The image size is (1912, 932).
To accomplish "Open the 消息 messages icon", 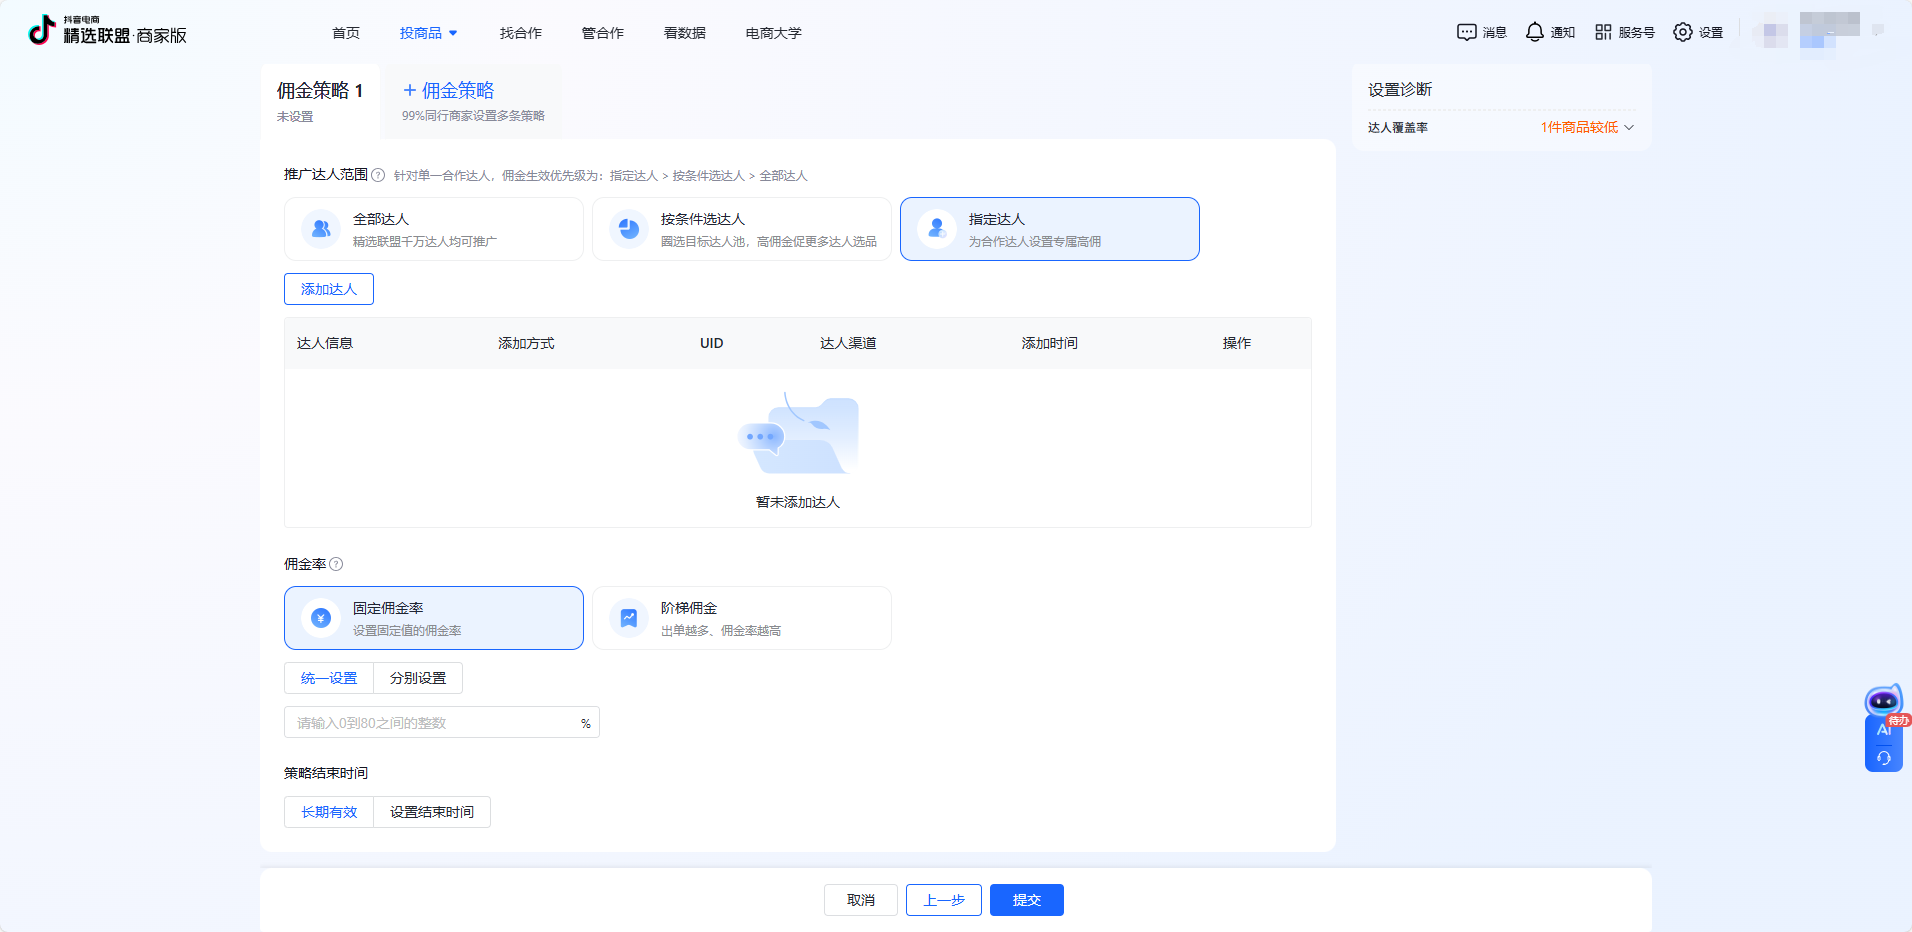I will click(1466, 32).
